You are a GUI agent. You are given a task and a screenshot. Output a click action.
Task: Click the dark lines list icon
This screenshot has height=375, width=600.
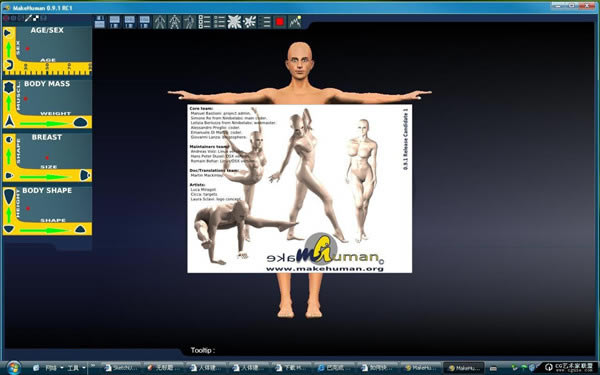coord(264,22)
